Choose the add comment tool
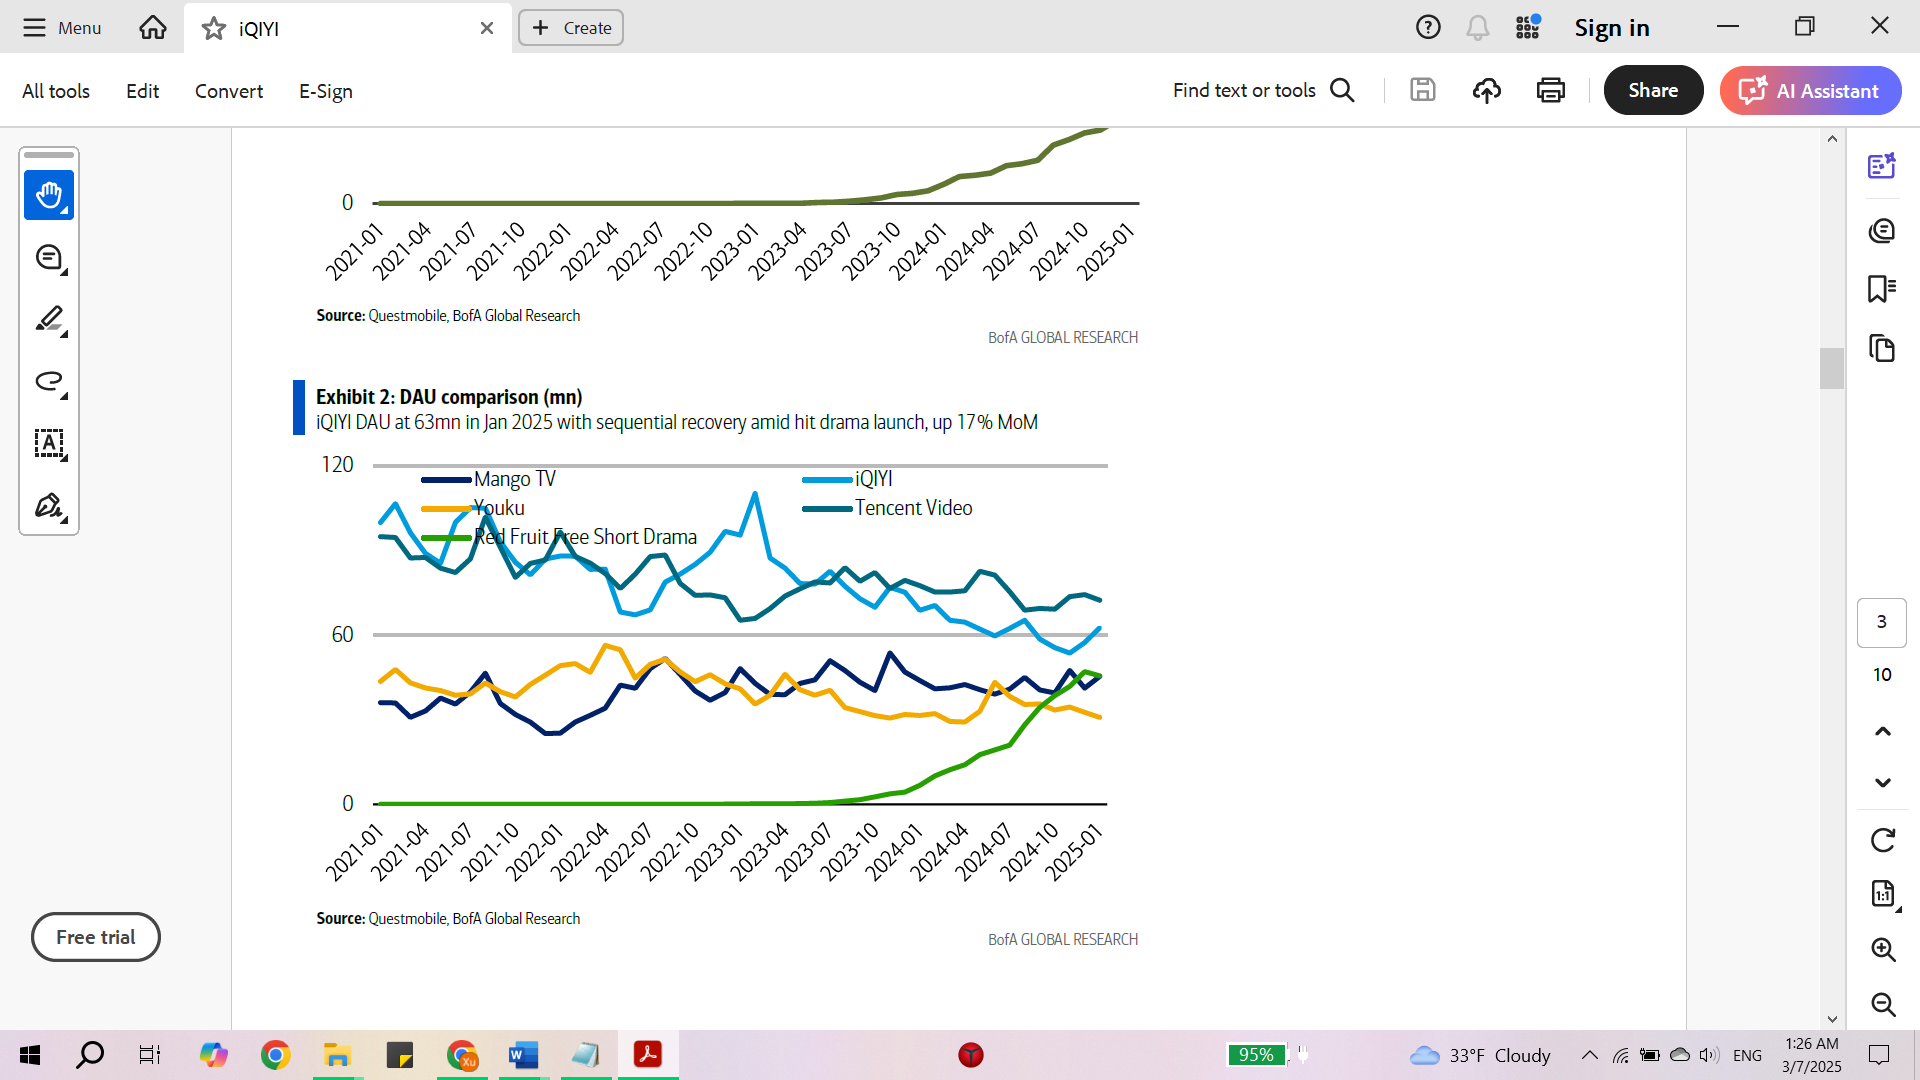The height and width of the screenshot is (1080, 1920). click(49, 258)
